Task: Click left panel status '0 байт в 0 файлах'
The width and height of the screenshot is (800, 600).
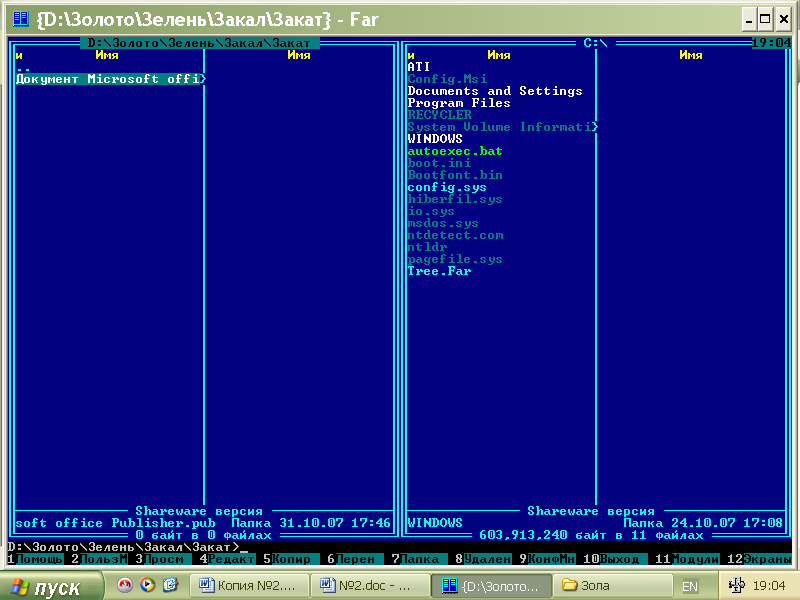Action: [204, 535]
